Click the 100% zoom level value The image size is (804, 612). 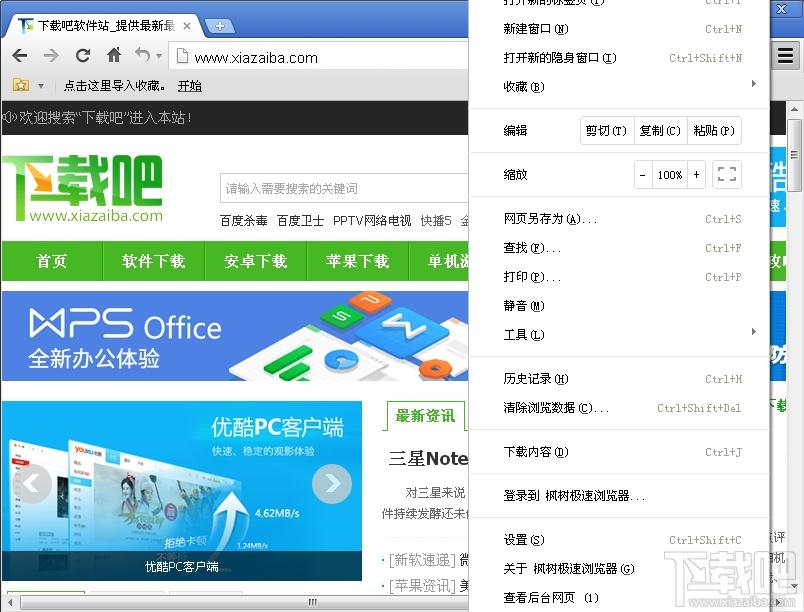[x=670, y=175]
